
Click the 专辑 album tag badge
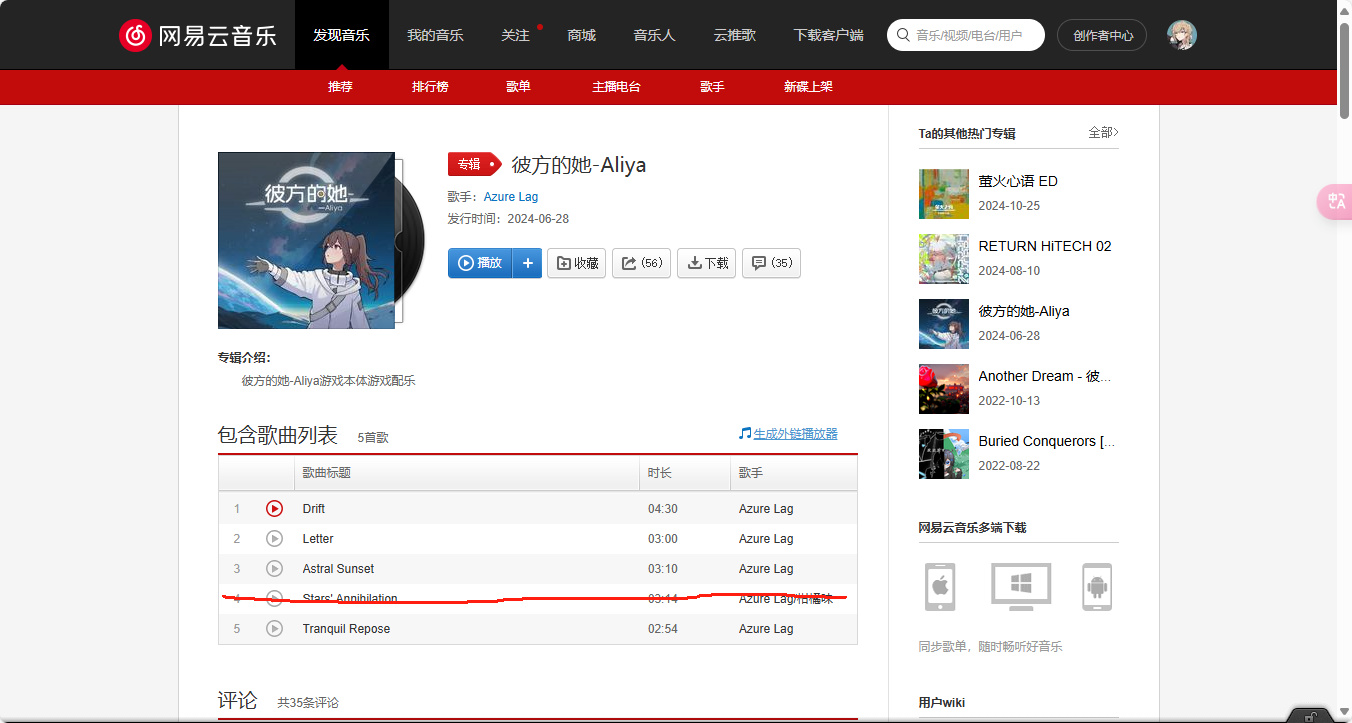tap(474, 164)
